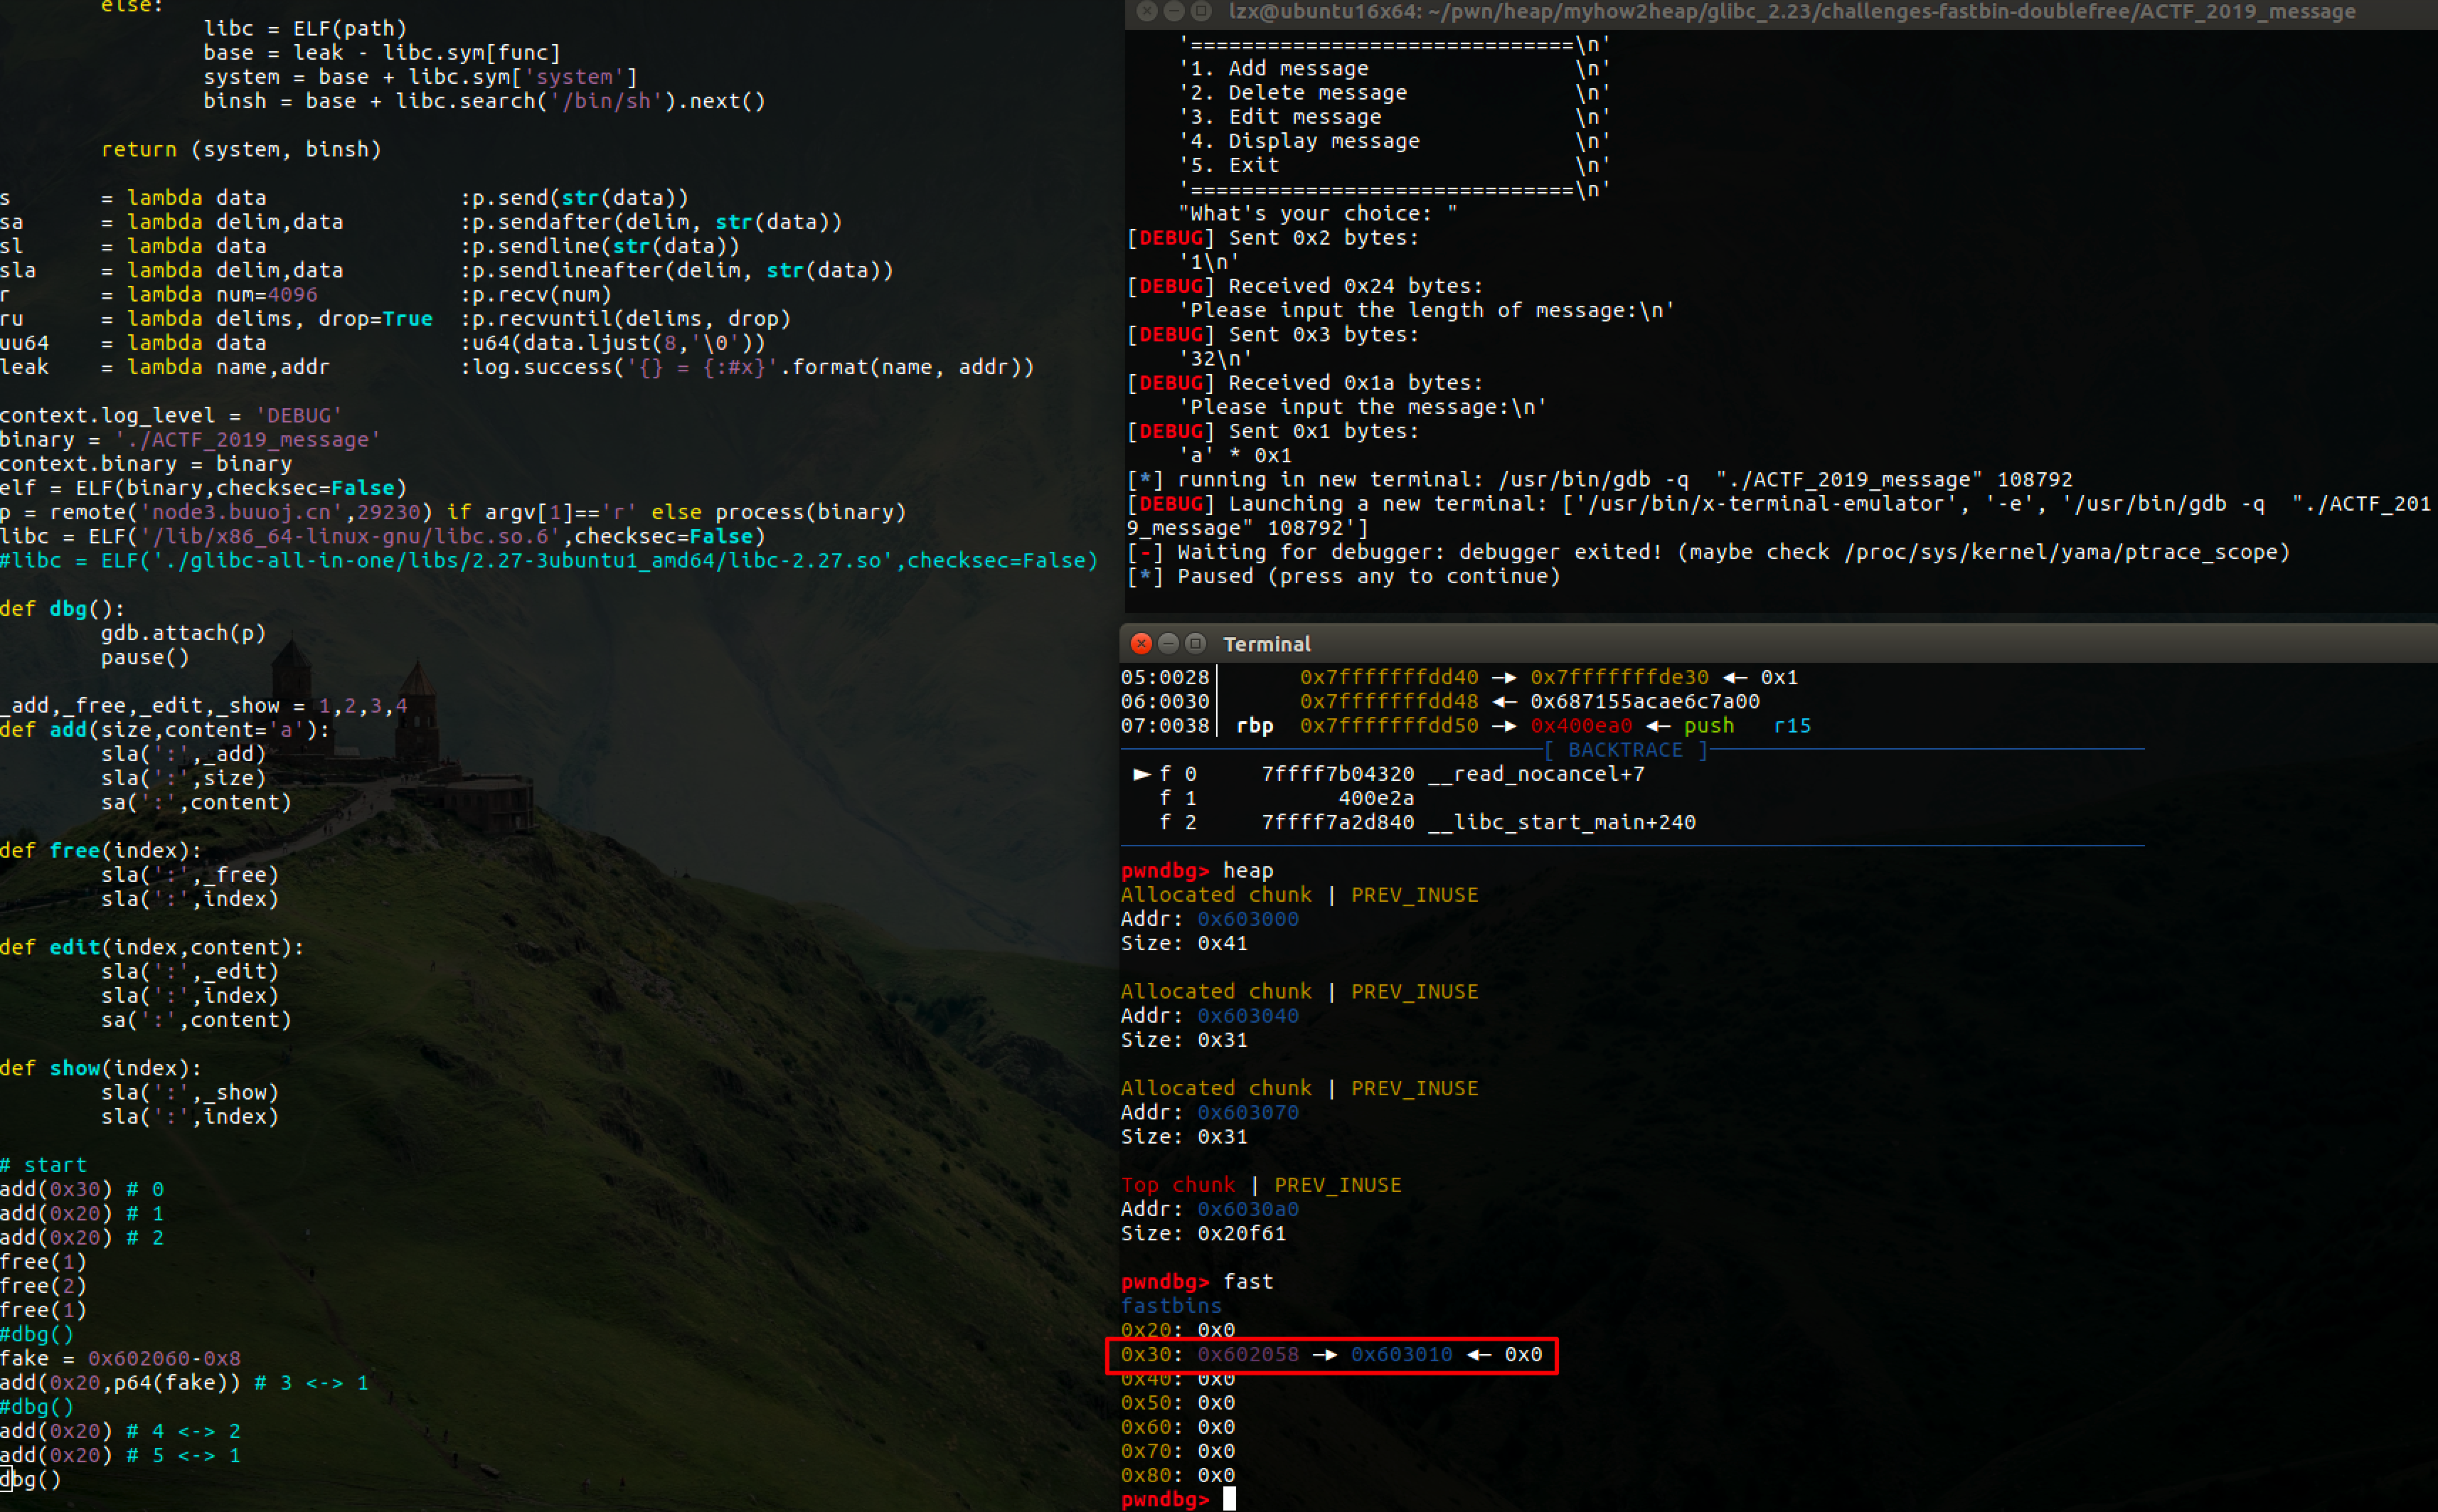Screen dimensions: 2438x1512
Task: Click the fastbin pointer "0x603010"
Action: pos(1402,1355)
